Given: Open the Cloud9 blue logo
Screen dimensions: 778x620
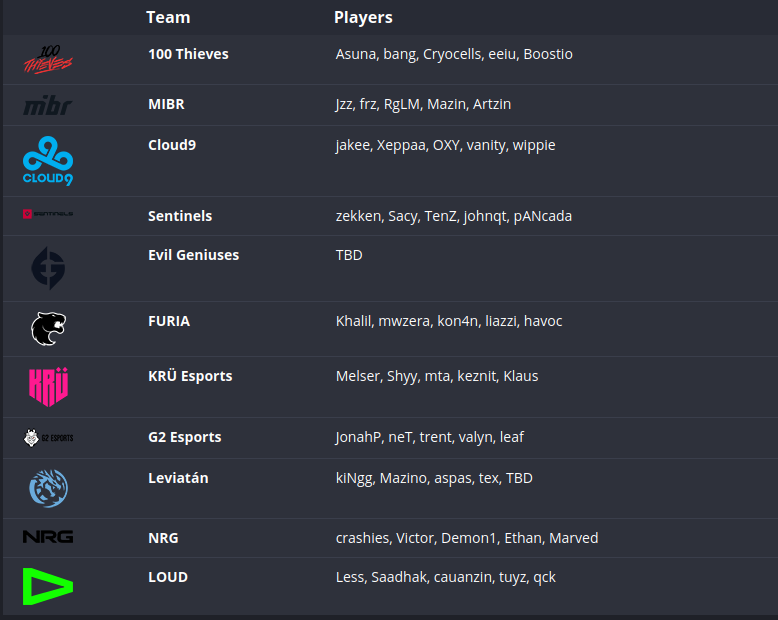Looking at the screenshot, I should [48, 161].
